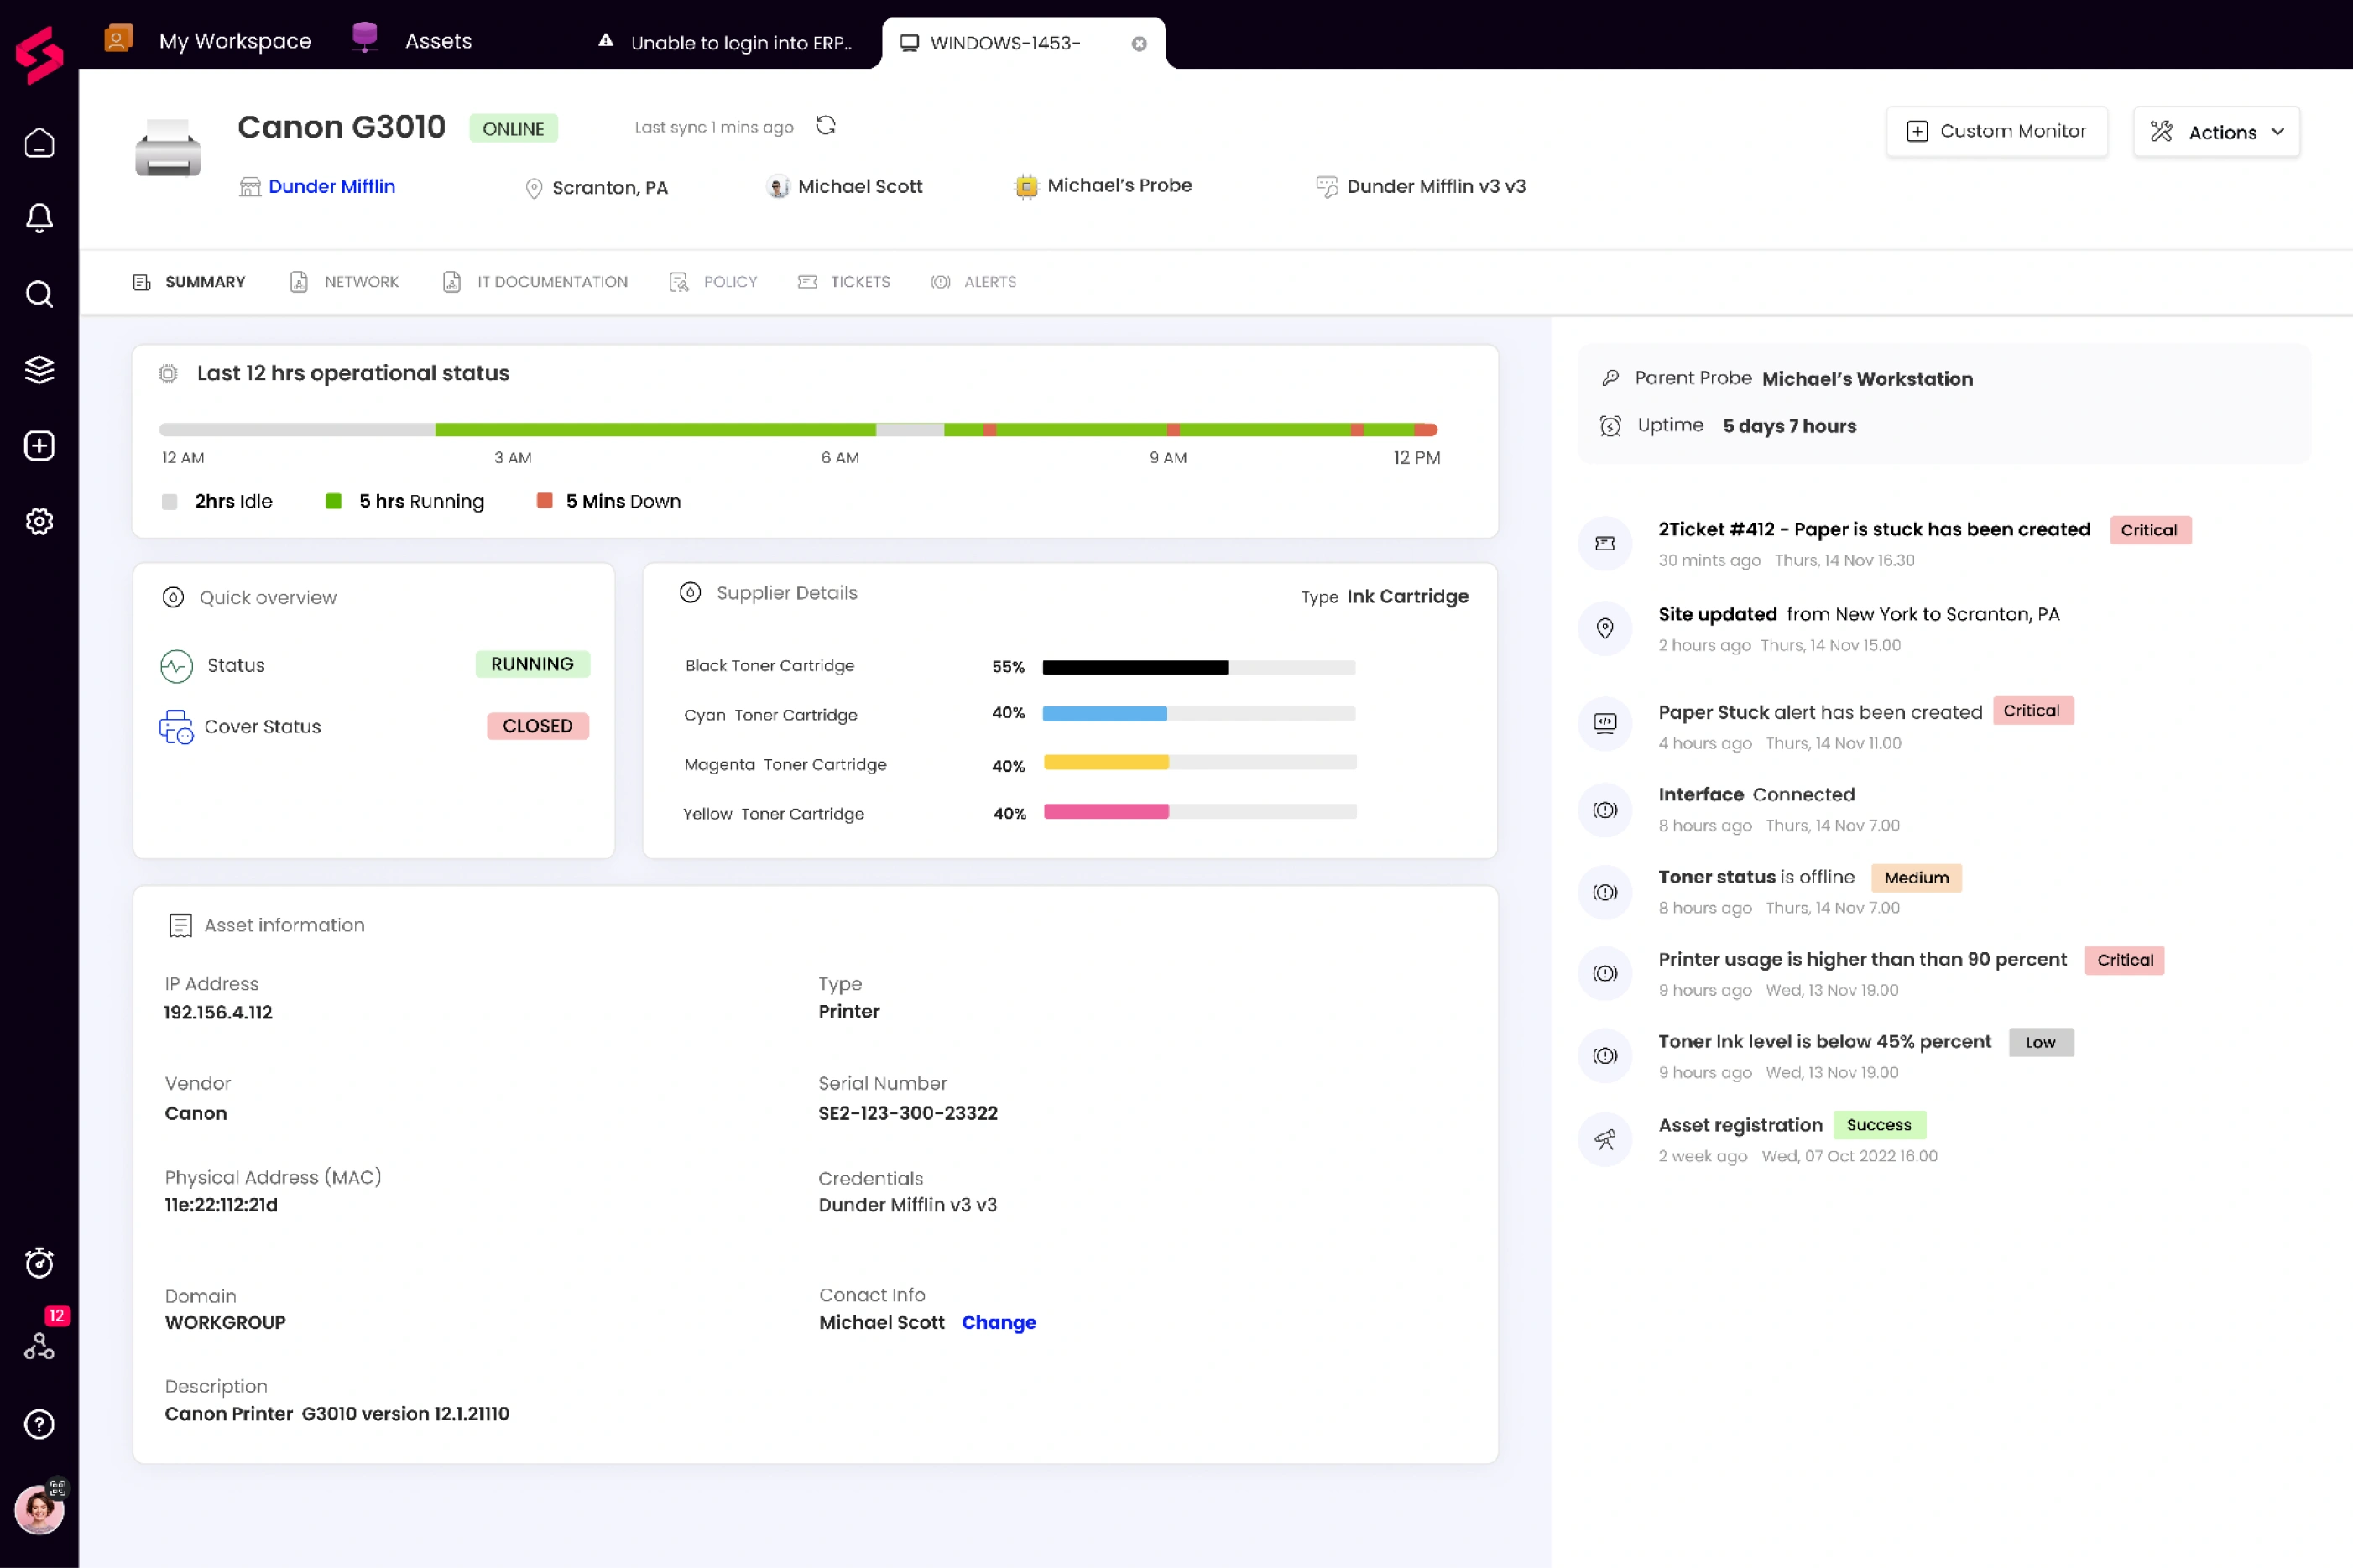Click the uptime clock icon
This screenshot has height=1568, width=2353.
[x=1610, y=426]
